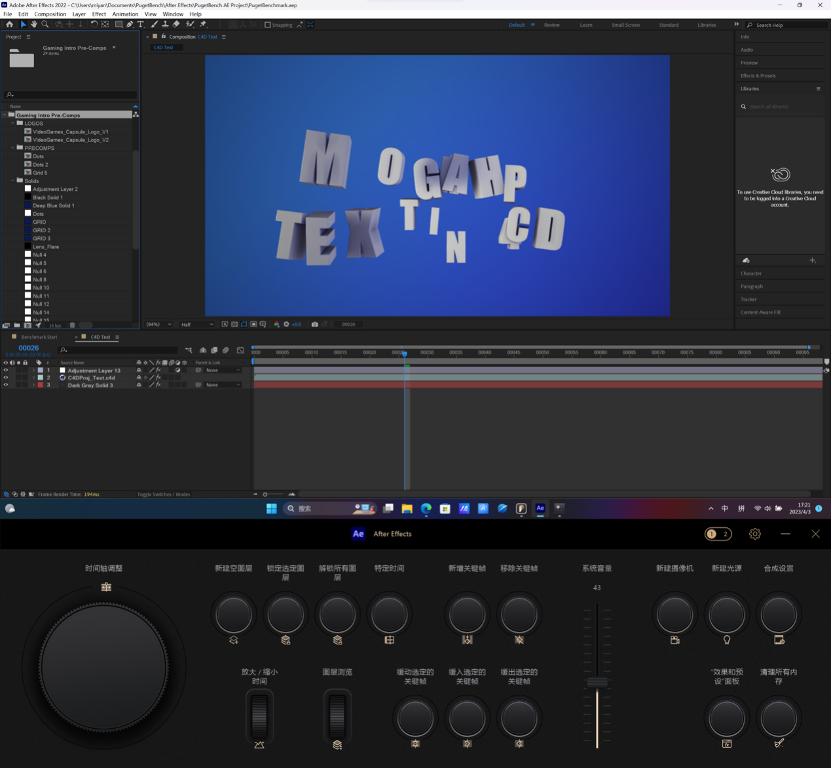Hide the Adjustment Layer 13 layer
The height and width of the screenshot is (768, 832).
[5, 370]
